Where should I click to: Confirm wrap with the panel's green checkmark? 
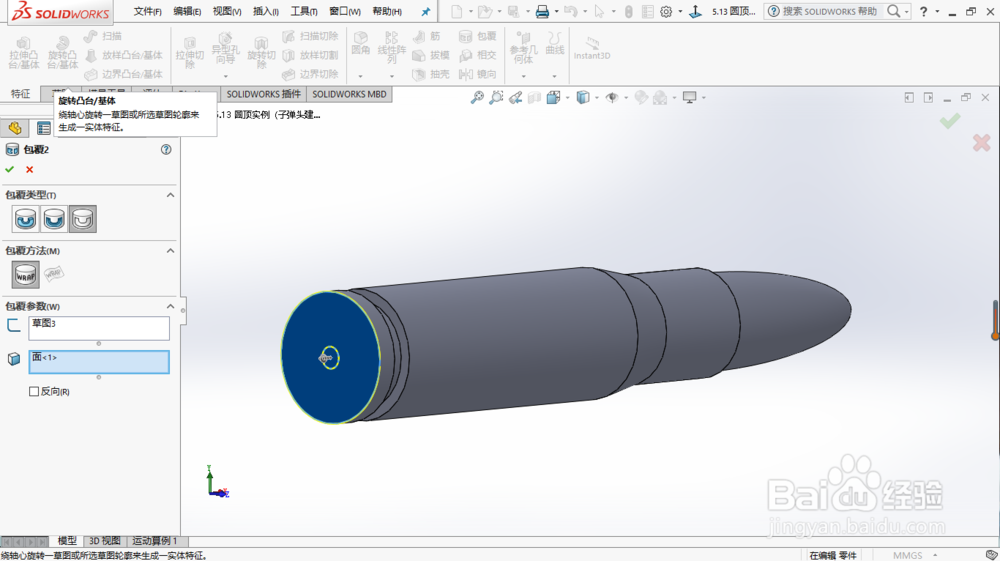coord(10,170)
